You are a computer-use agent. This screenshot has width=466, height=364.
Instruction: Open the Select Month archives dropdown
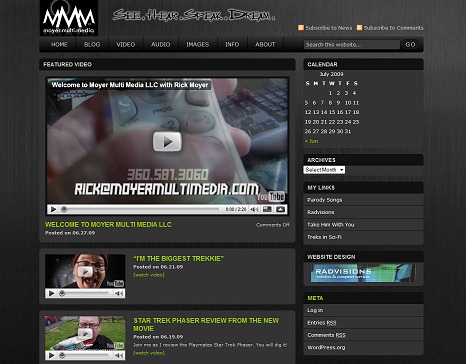point(324,170)
